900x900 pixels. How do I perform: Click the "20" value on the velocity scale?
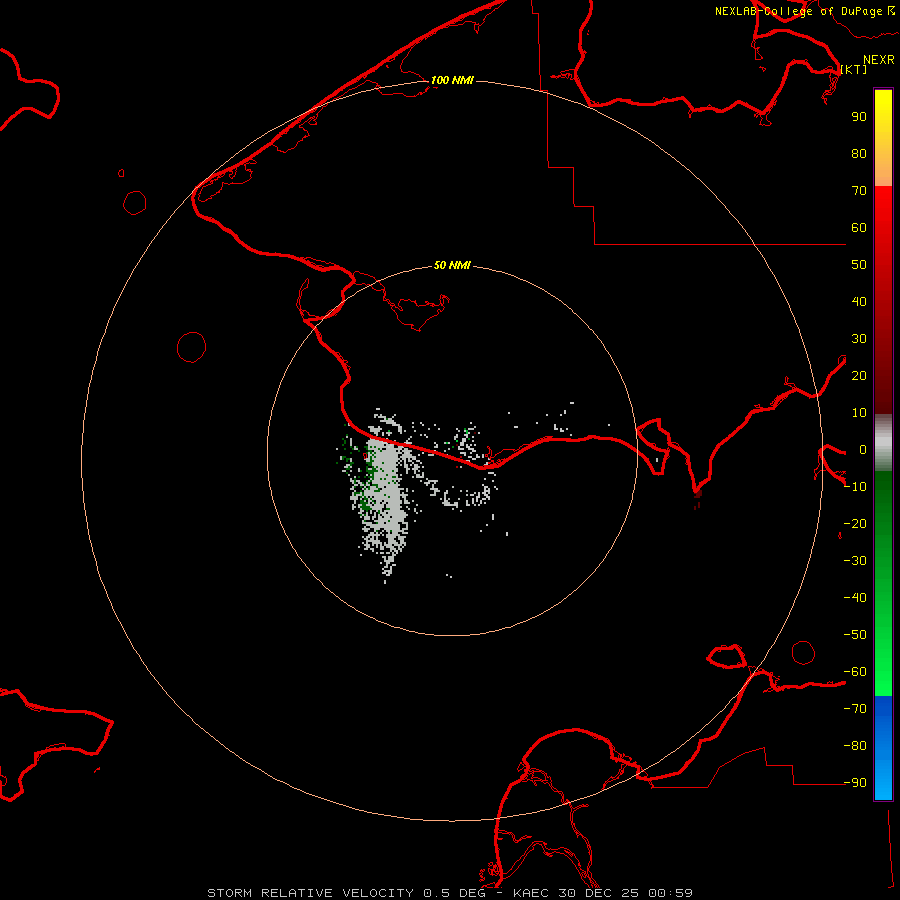[859, 376]
